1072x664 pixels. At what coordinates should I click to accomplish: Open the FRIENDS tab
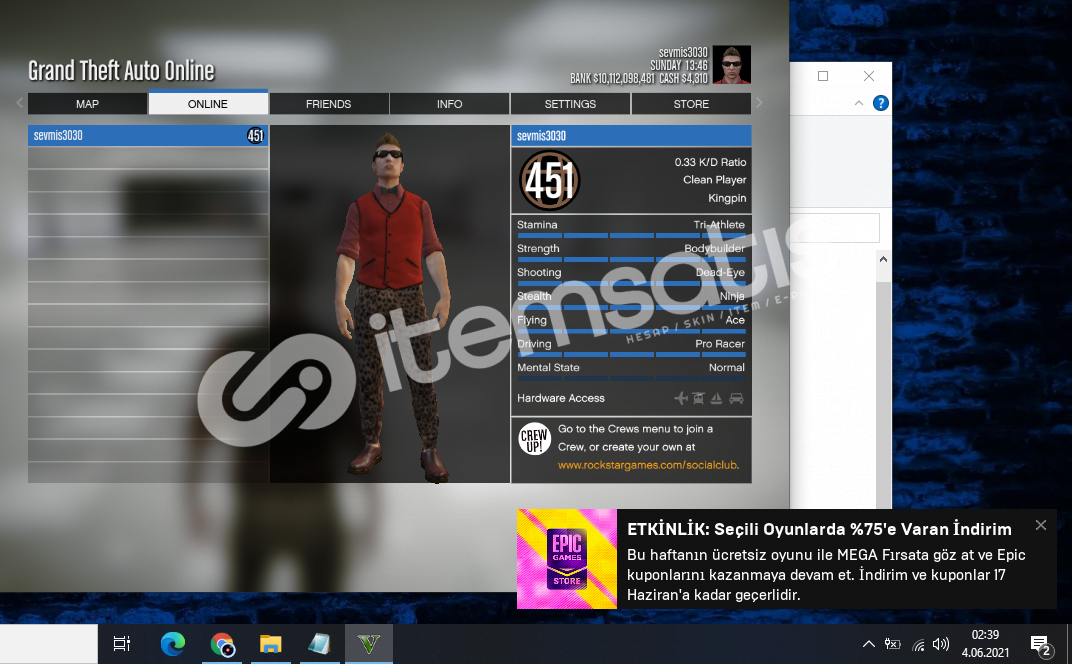tap(329, 104)
